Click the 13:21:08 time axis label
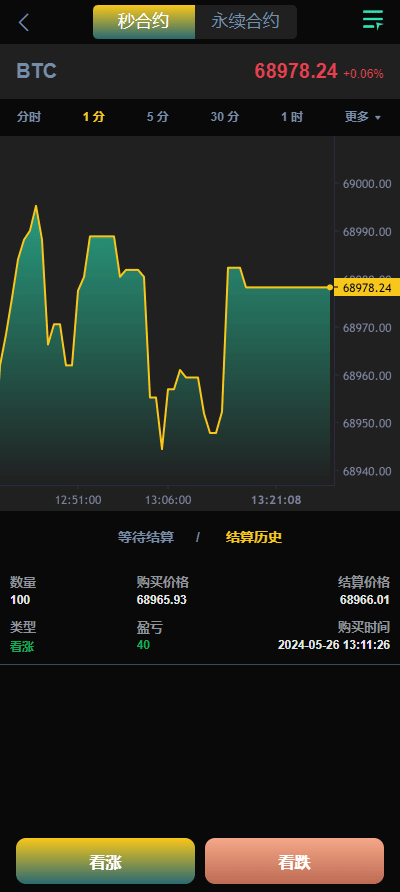Viewport: 400px width, 892px height. point(276,500)
